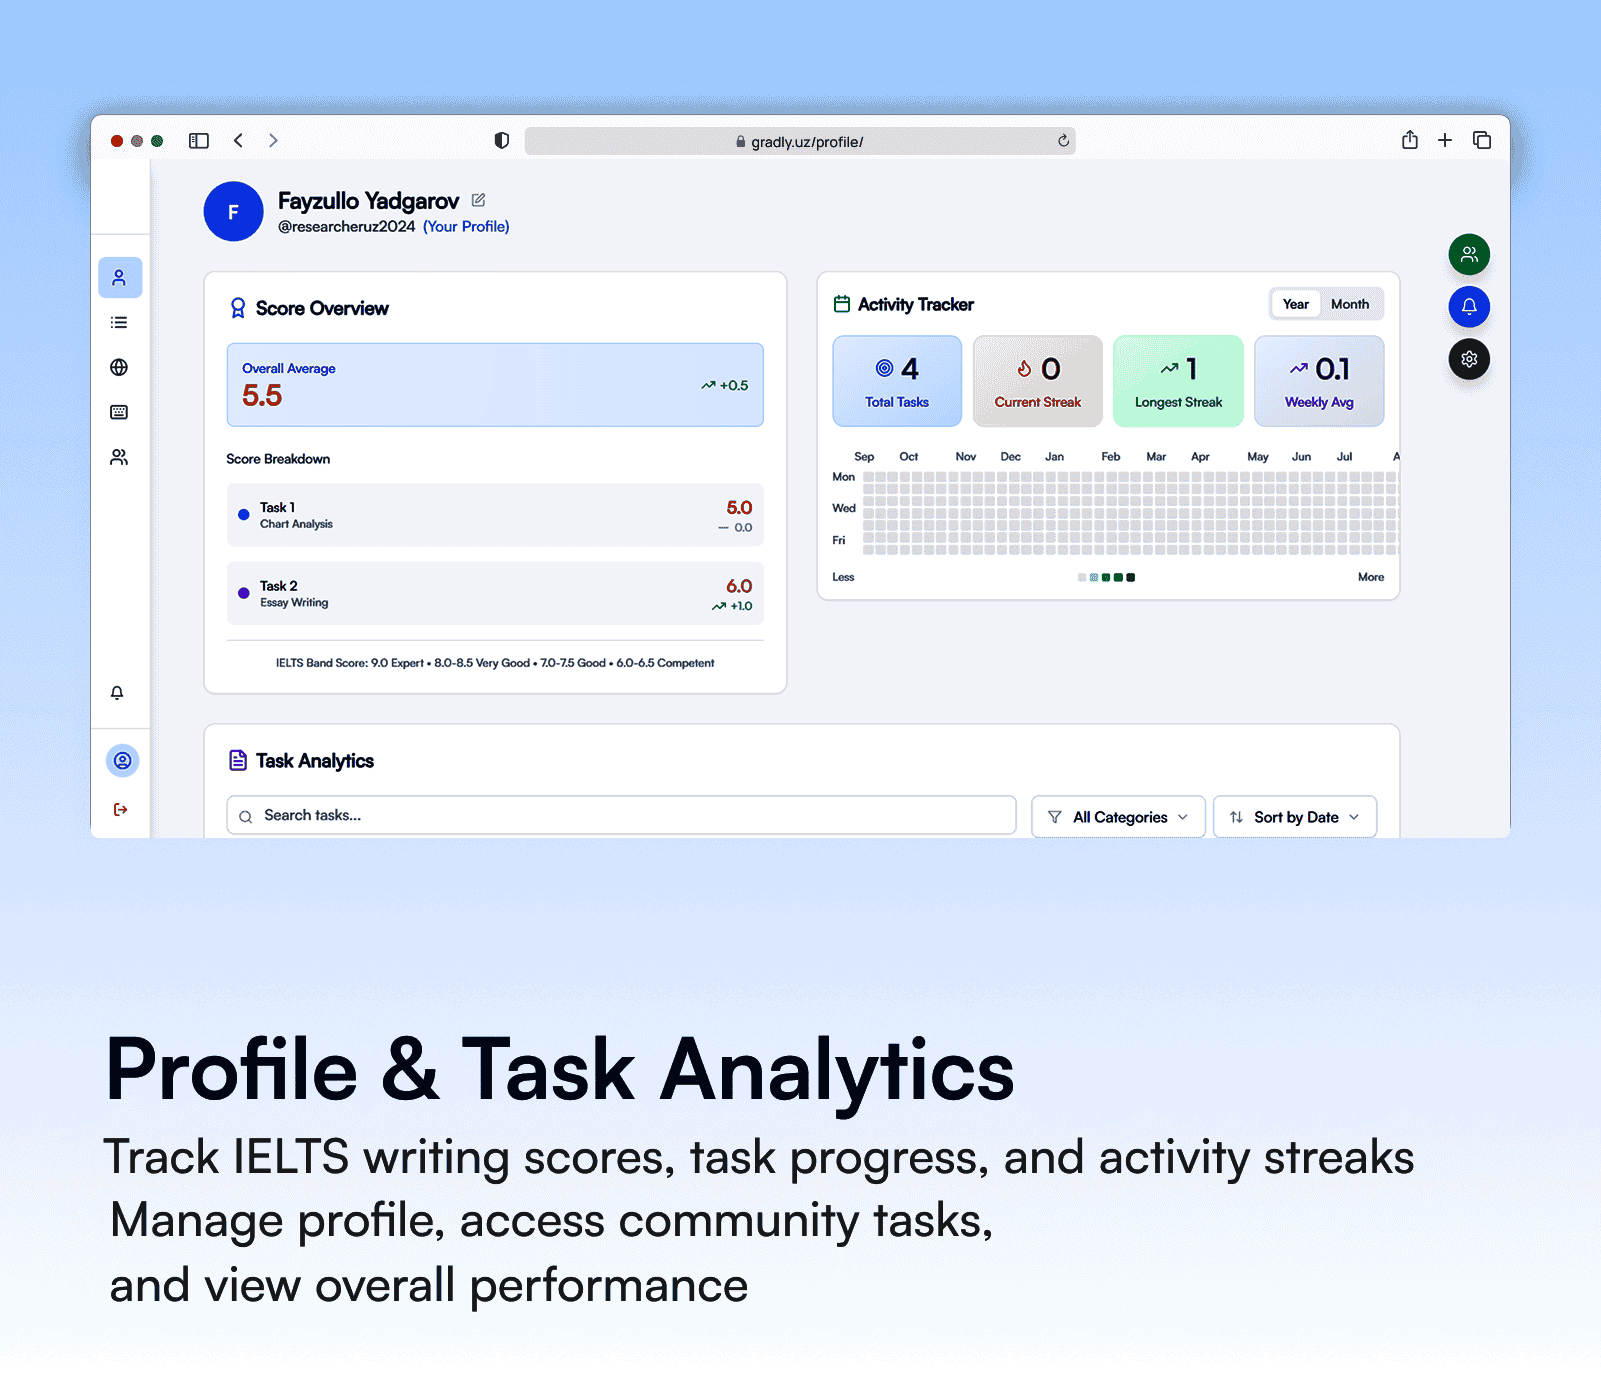
Task: Open the task list icon in sidebar
Action: [x=119, y=322]
